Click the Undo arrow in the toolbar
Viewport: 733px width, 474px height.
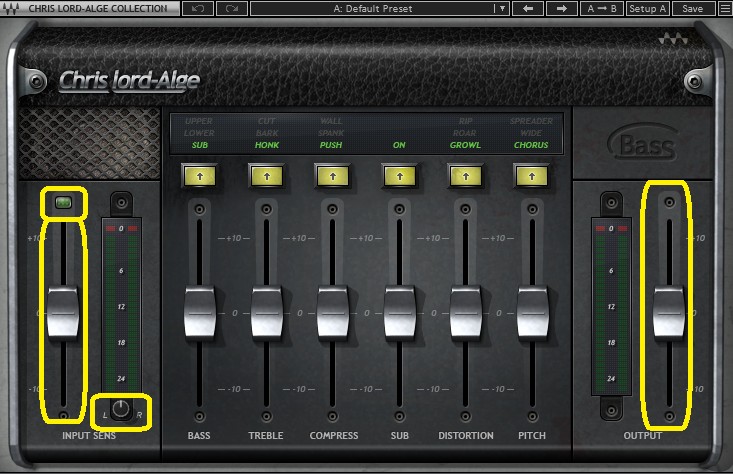(198, 8)
